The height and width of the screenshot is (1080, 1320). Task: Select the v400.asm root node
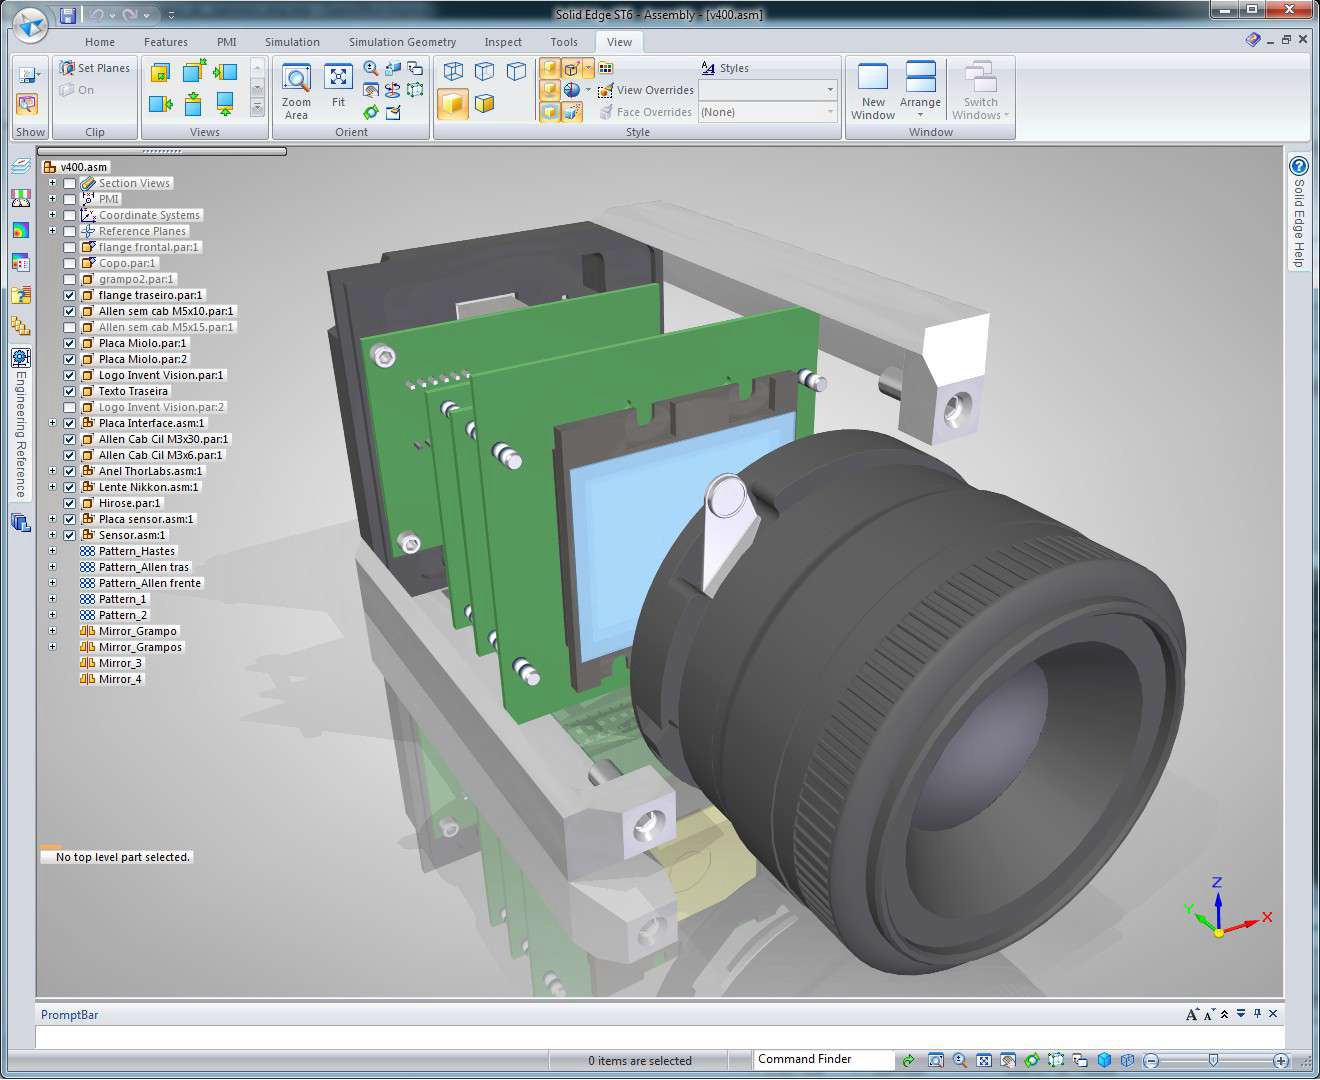coord(83,168)
